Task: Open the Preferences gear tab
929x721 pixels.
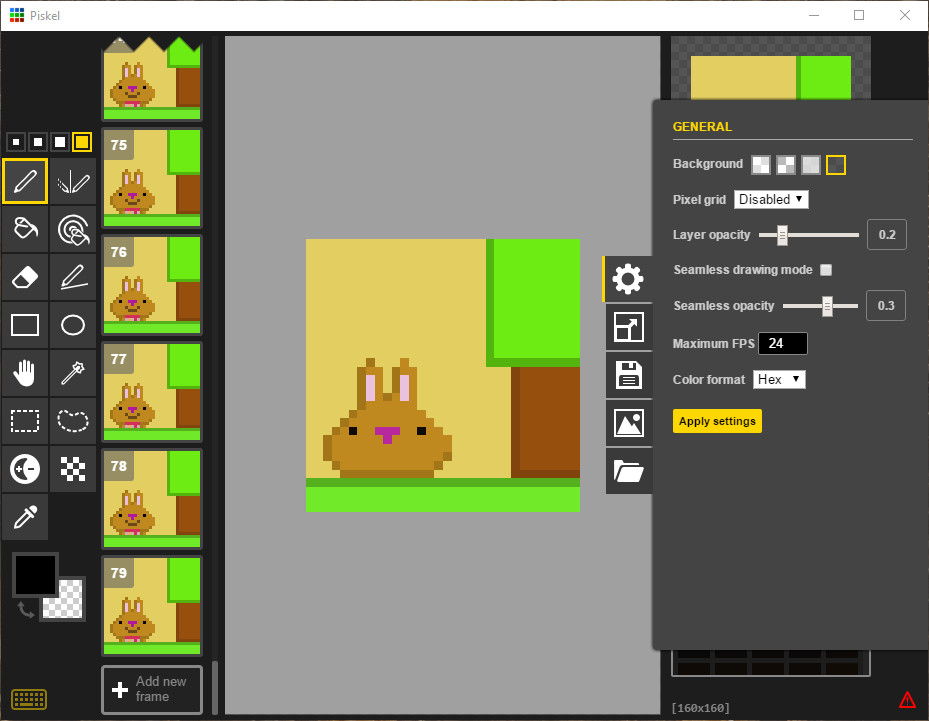Action: click(x=628, y=279)
